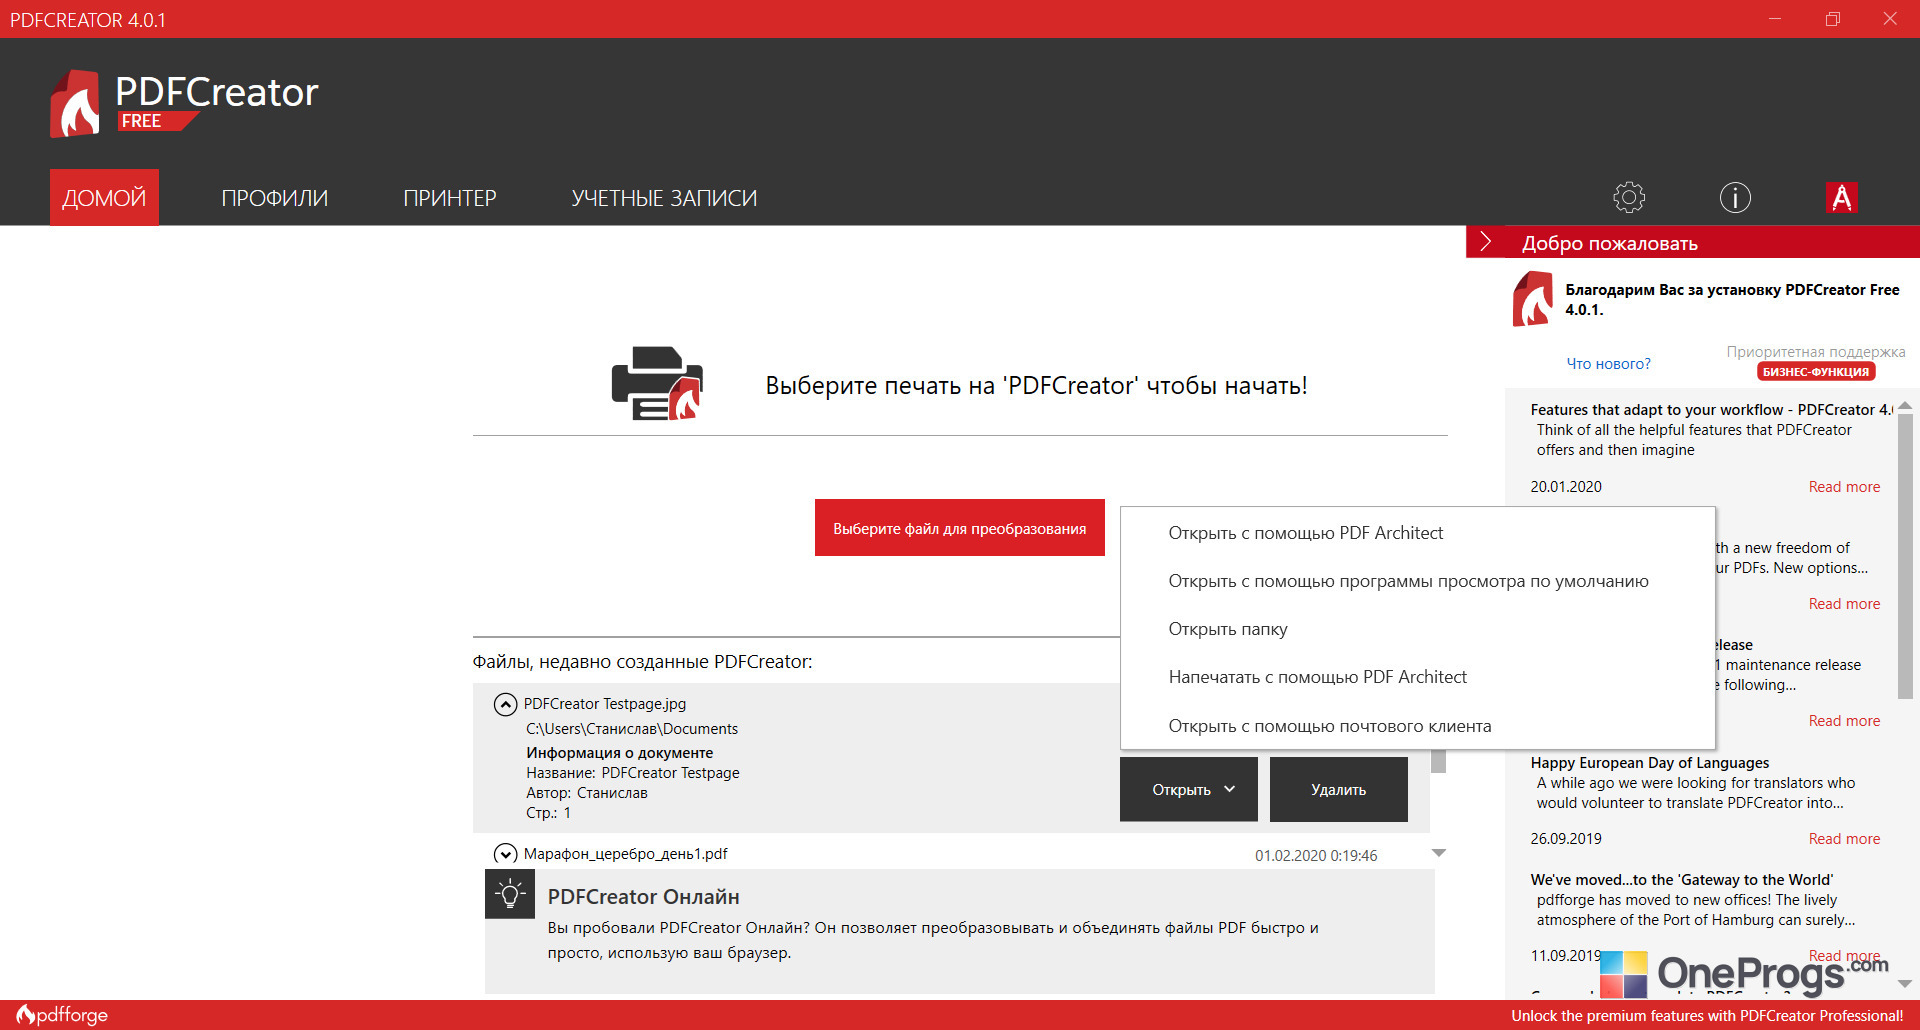
Task: Read more for maintenance release article
Action: pos(1844,721)
